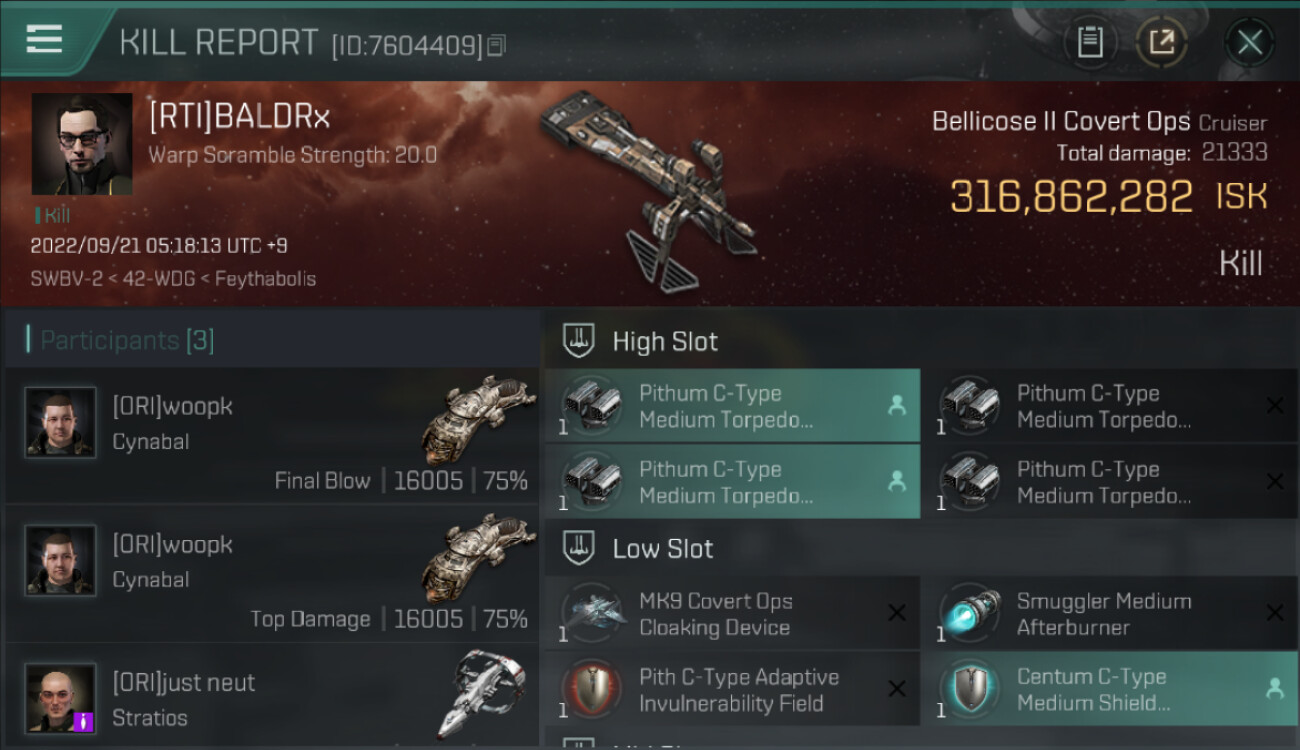Viewport: 1300px width, 750px height.
Task: Copy the kill report ID icon
Action: click(497, 45)
